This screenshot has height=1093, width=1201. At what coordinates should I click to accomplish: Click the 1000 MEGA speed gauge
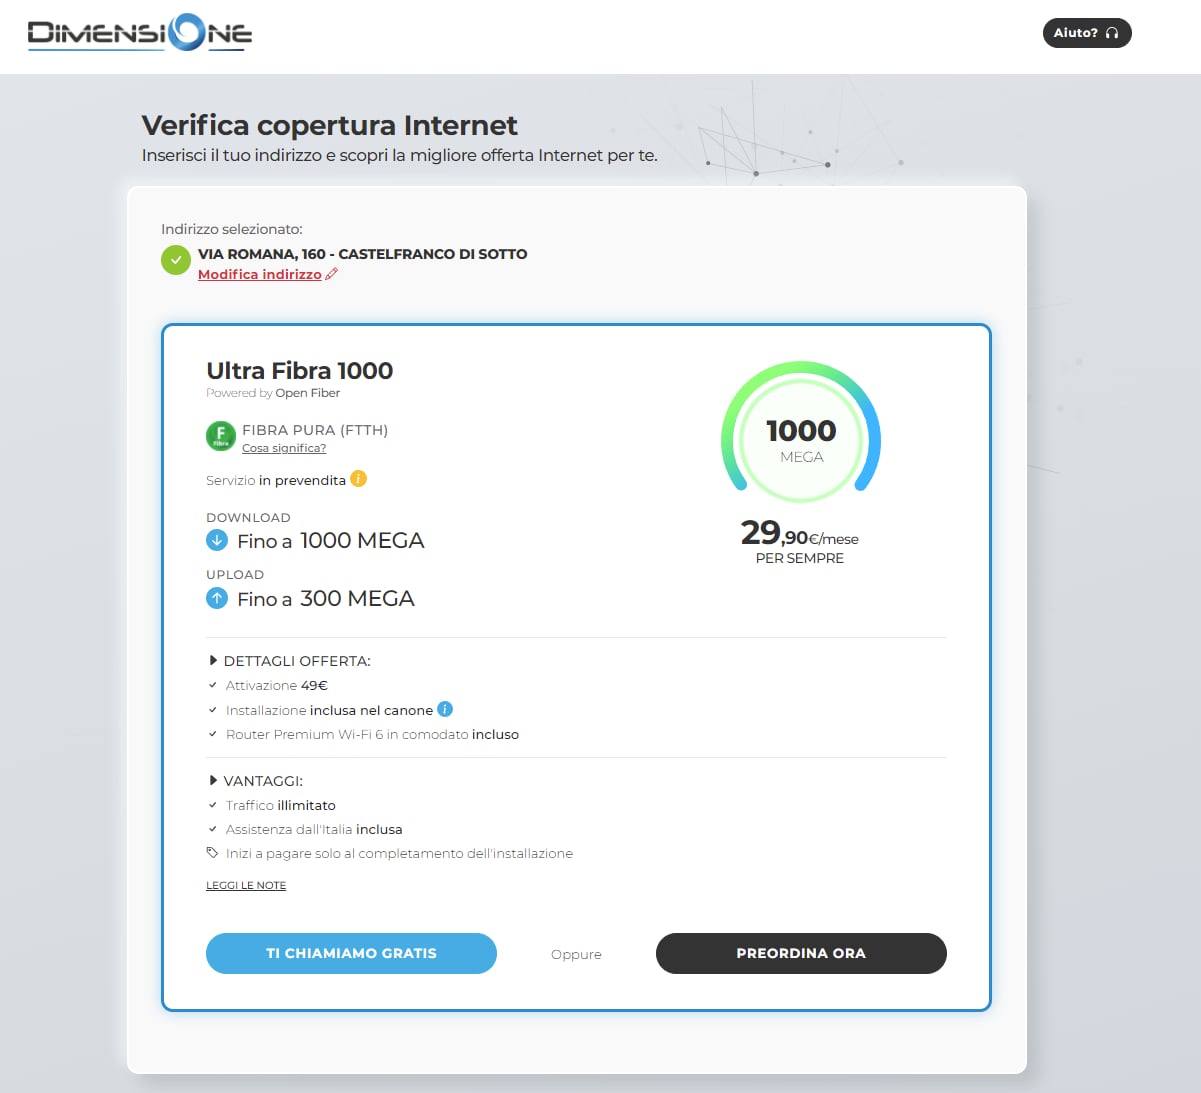[x=801, y=432]
